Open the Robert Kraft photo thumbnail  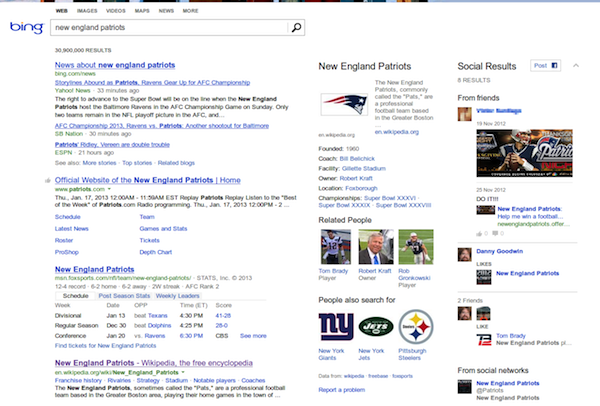point(376,247)
